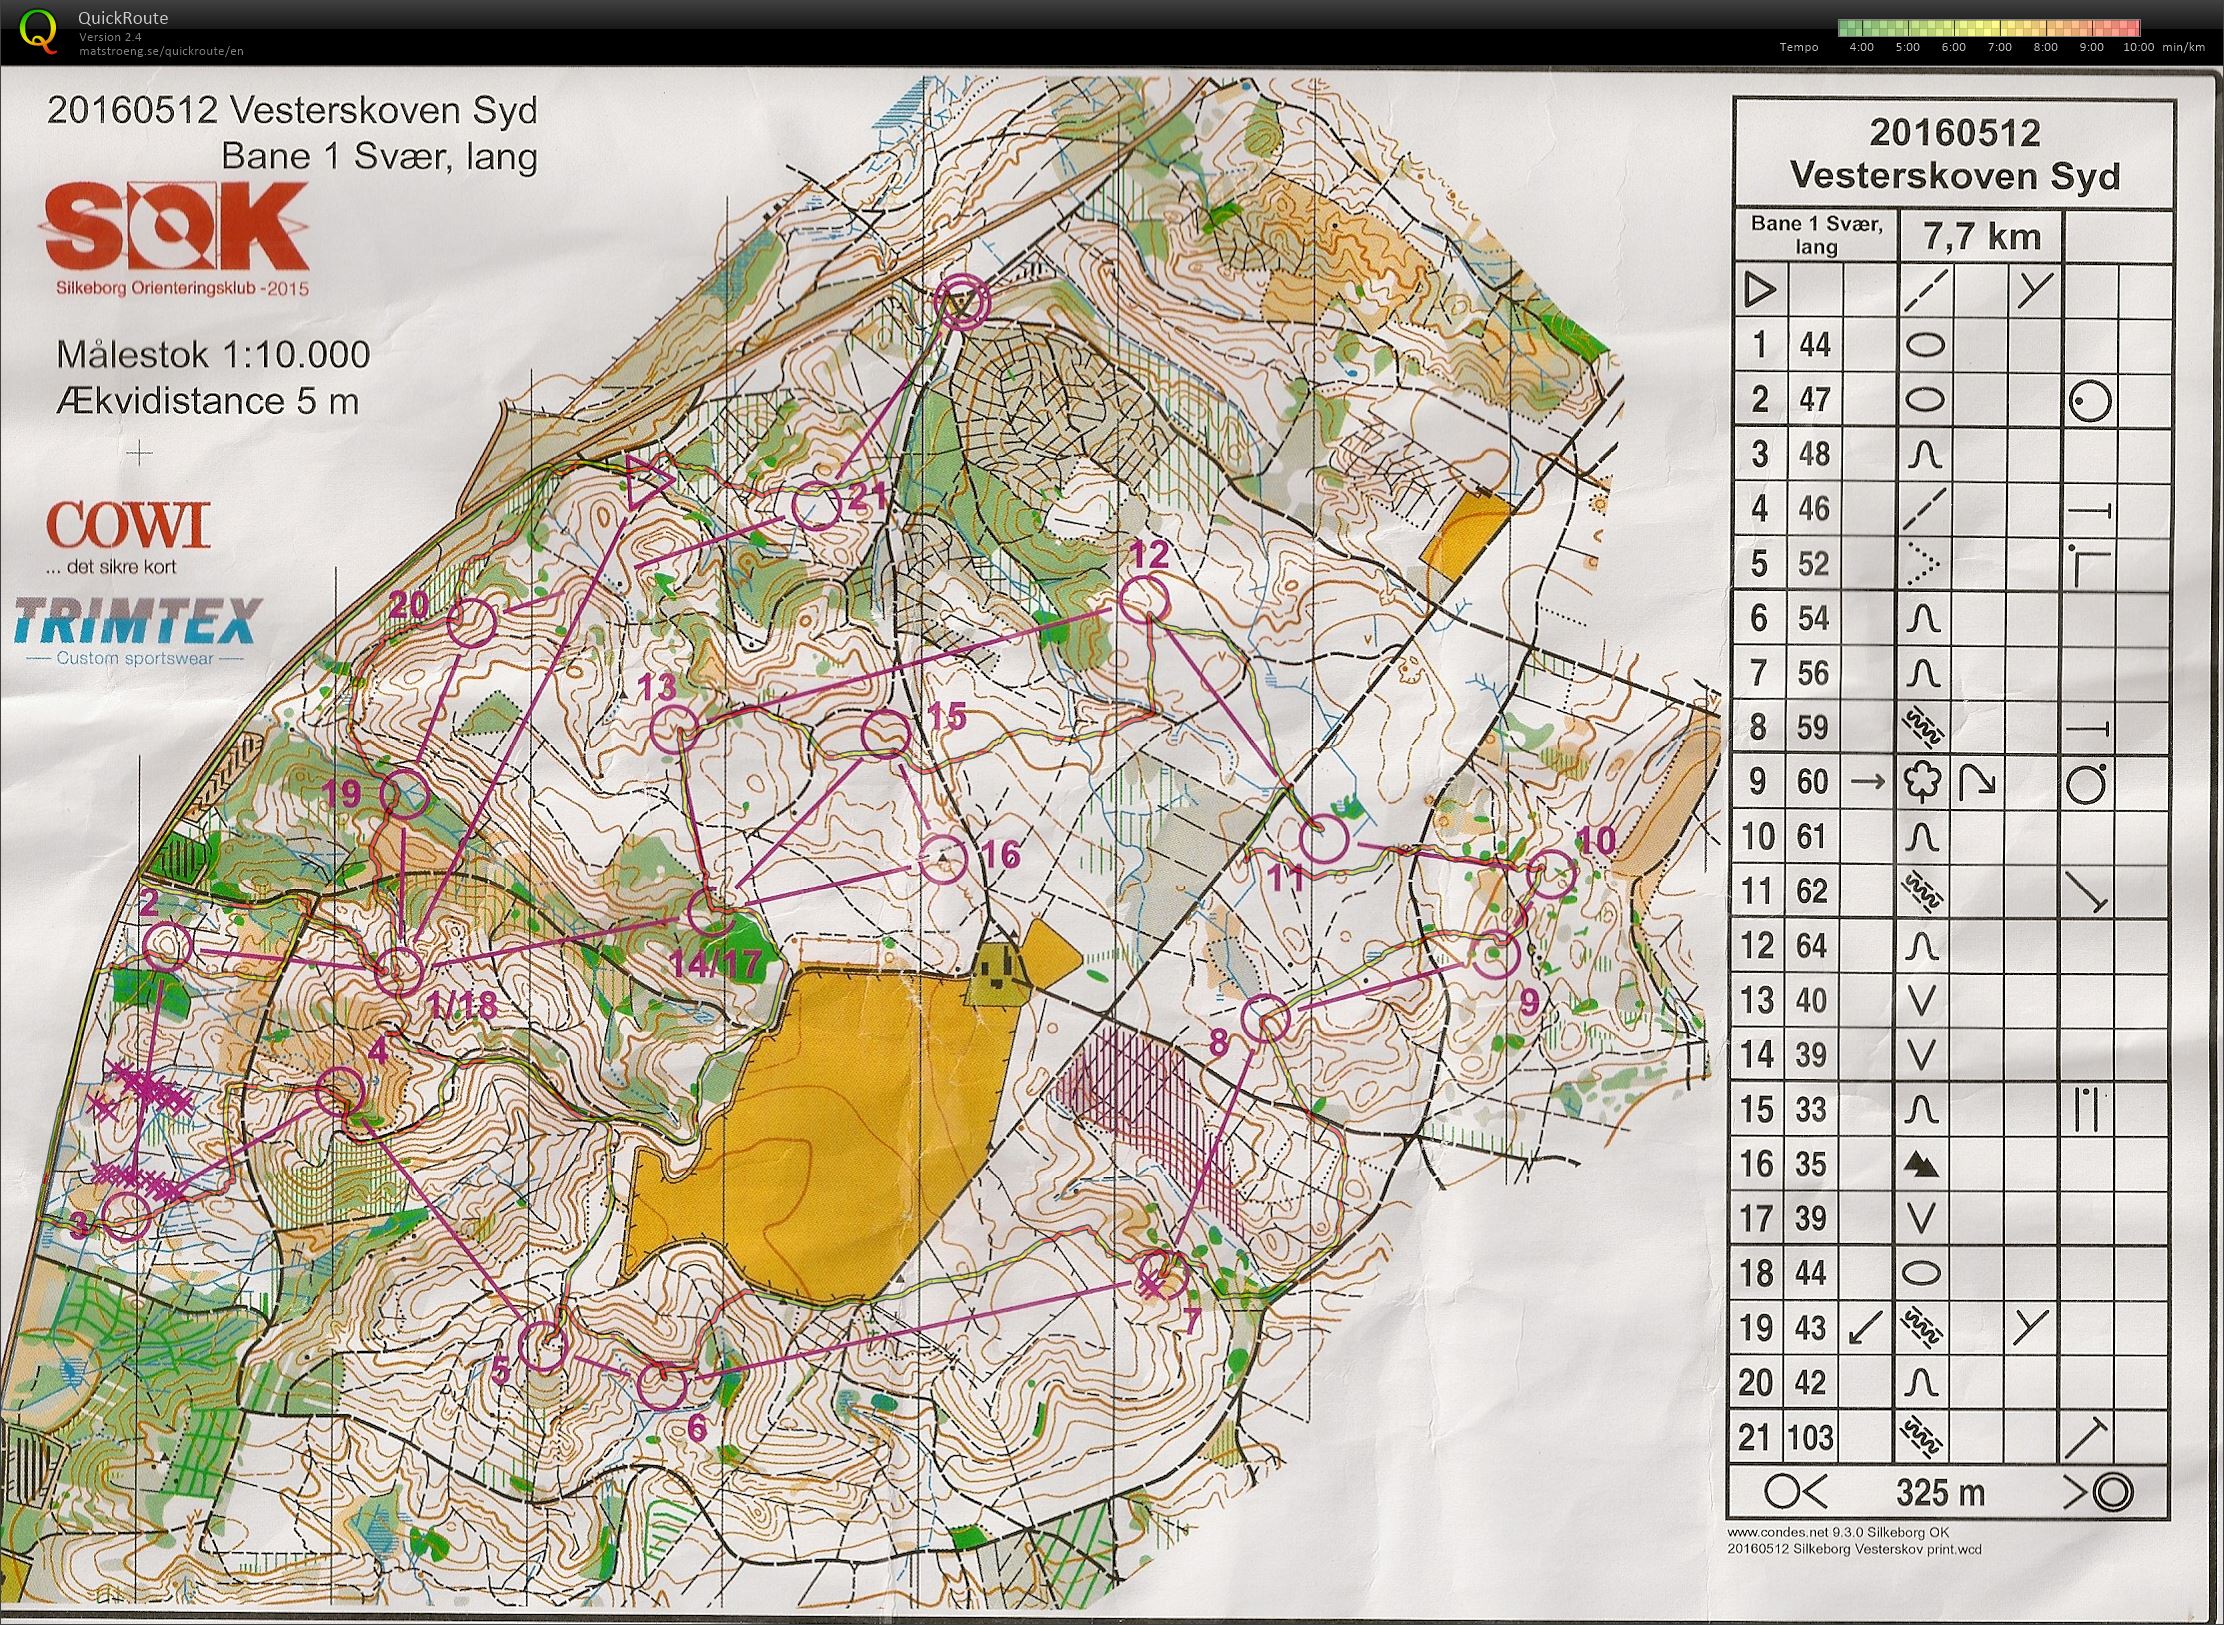The height and width of the screenshot is (1625, 2224).
Task: Click the map title 20160512 Vesterskoven Syd
Action: click(x=292, y=110)
